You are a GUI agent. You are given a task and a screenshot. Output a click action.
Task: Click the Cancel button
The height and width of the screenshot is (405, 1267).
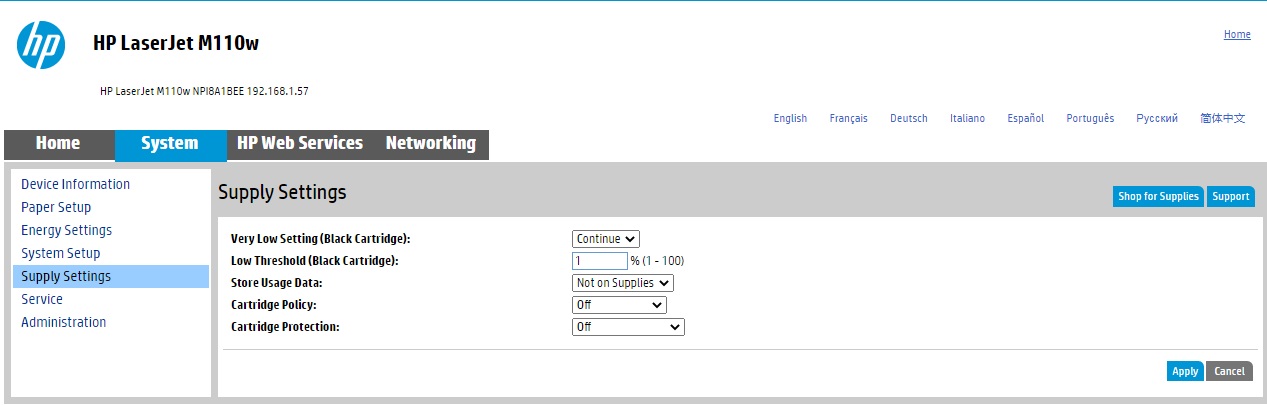click(x=1229, y=371)
